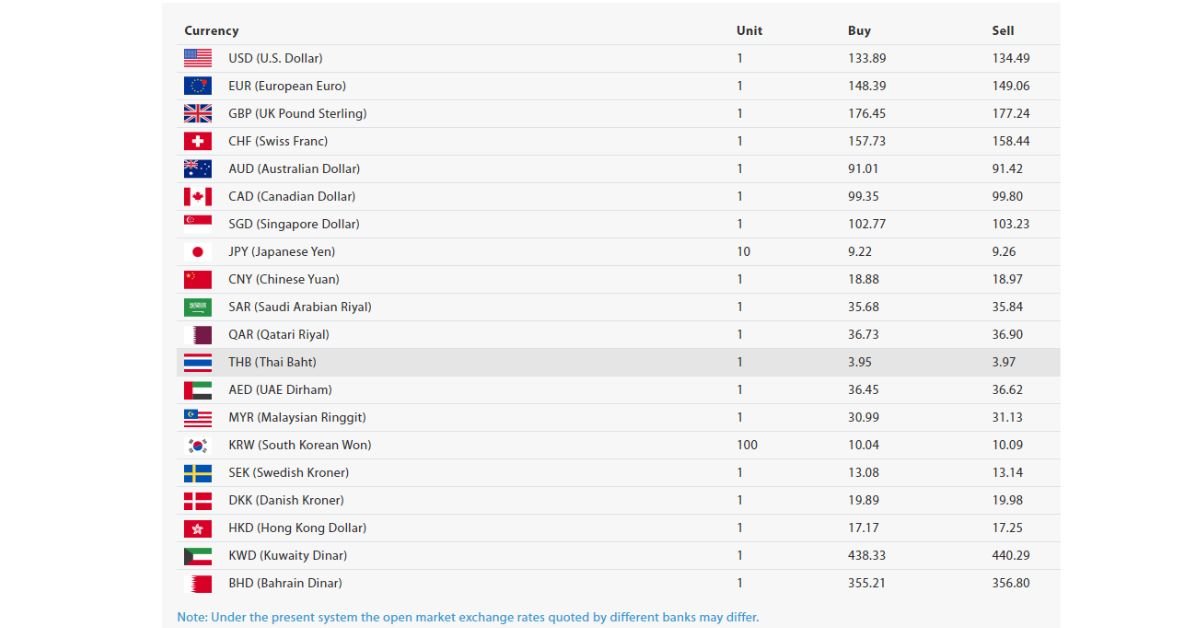Click the UK Union Jack flag
The image size is (1200, 628).
(197, 113)
